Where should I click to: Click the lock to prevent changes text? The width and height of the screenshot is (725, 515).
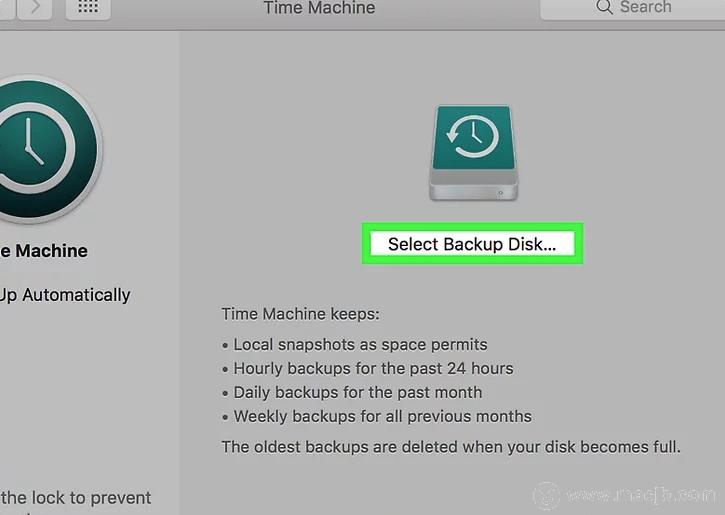click(76, 498)
